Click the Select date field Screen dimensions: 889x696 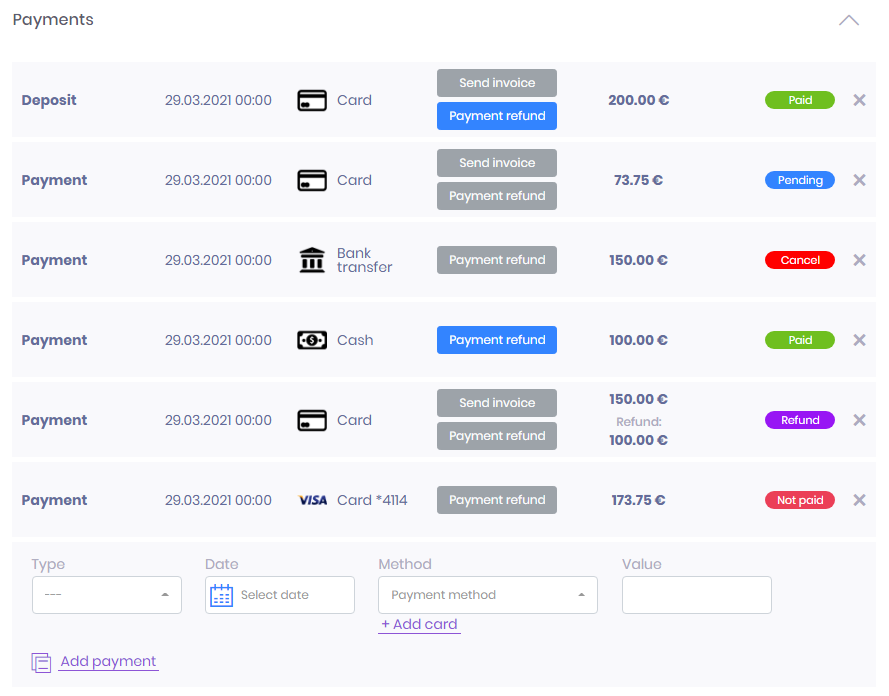tap(280, 595)
